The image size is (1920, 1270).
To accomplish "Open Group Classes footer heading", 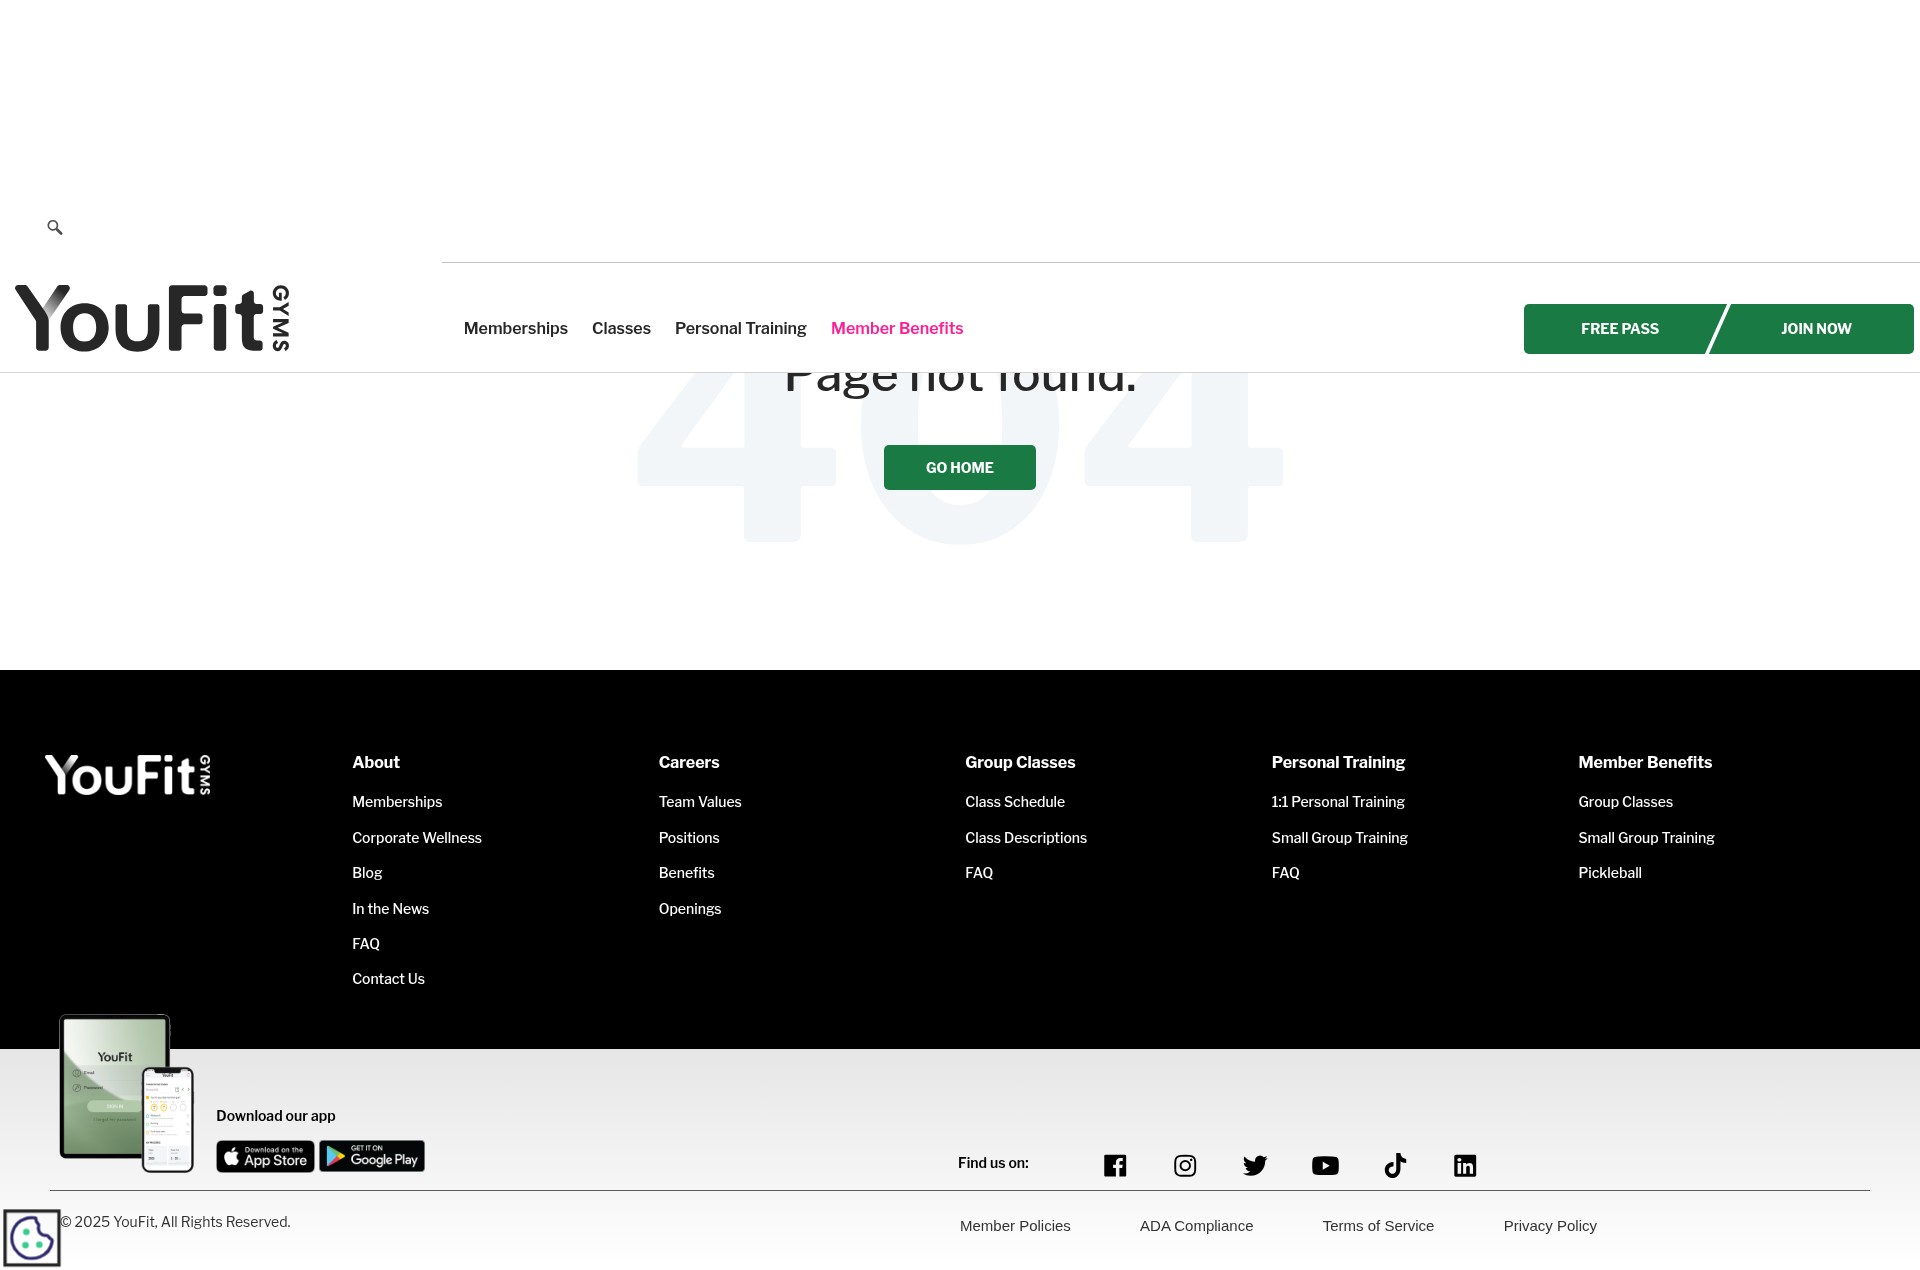I will 1020,762.
